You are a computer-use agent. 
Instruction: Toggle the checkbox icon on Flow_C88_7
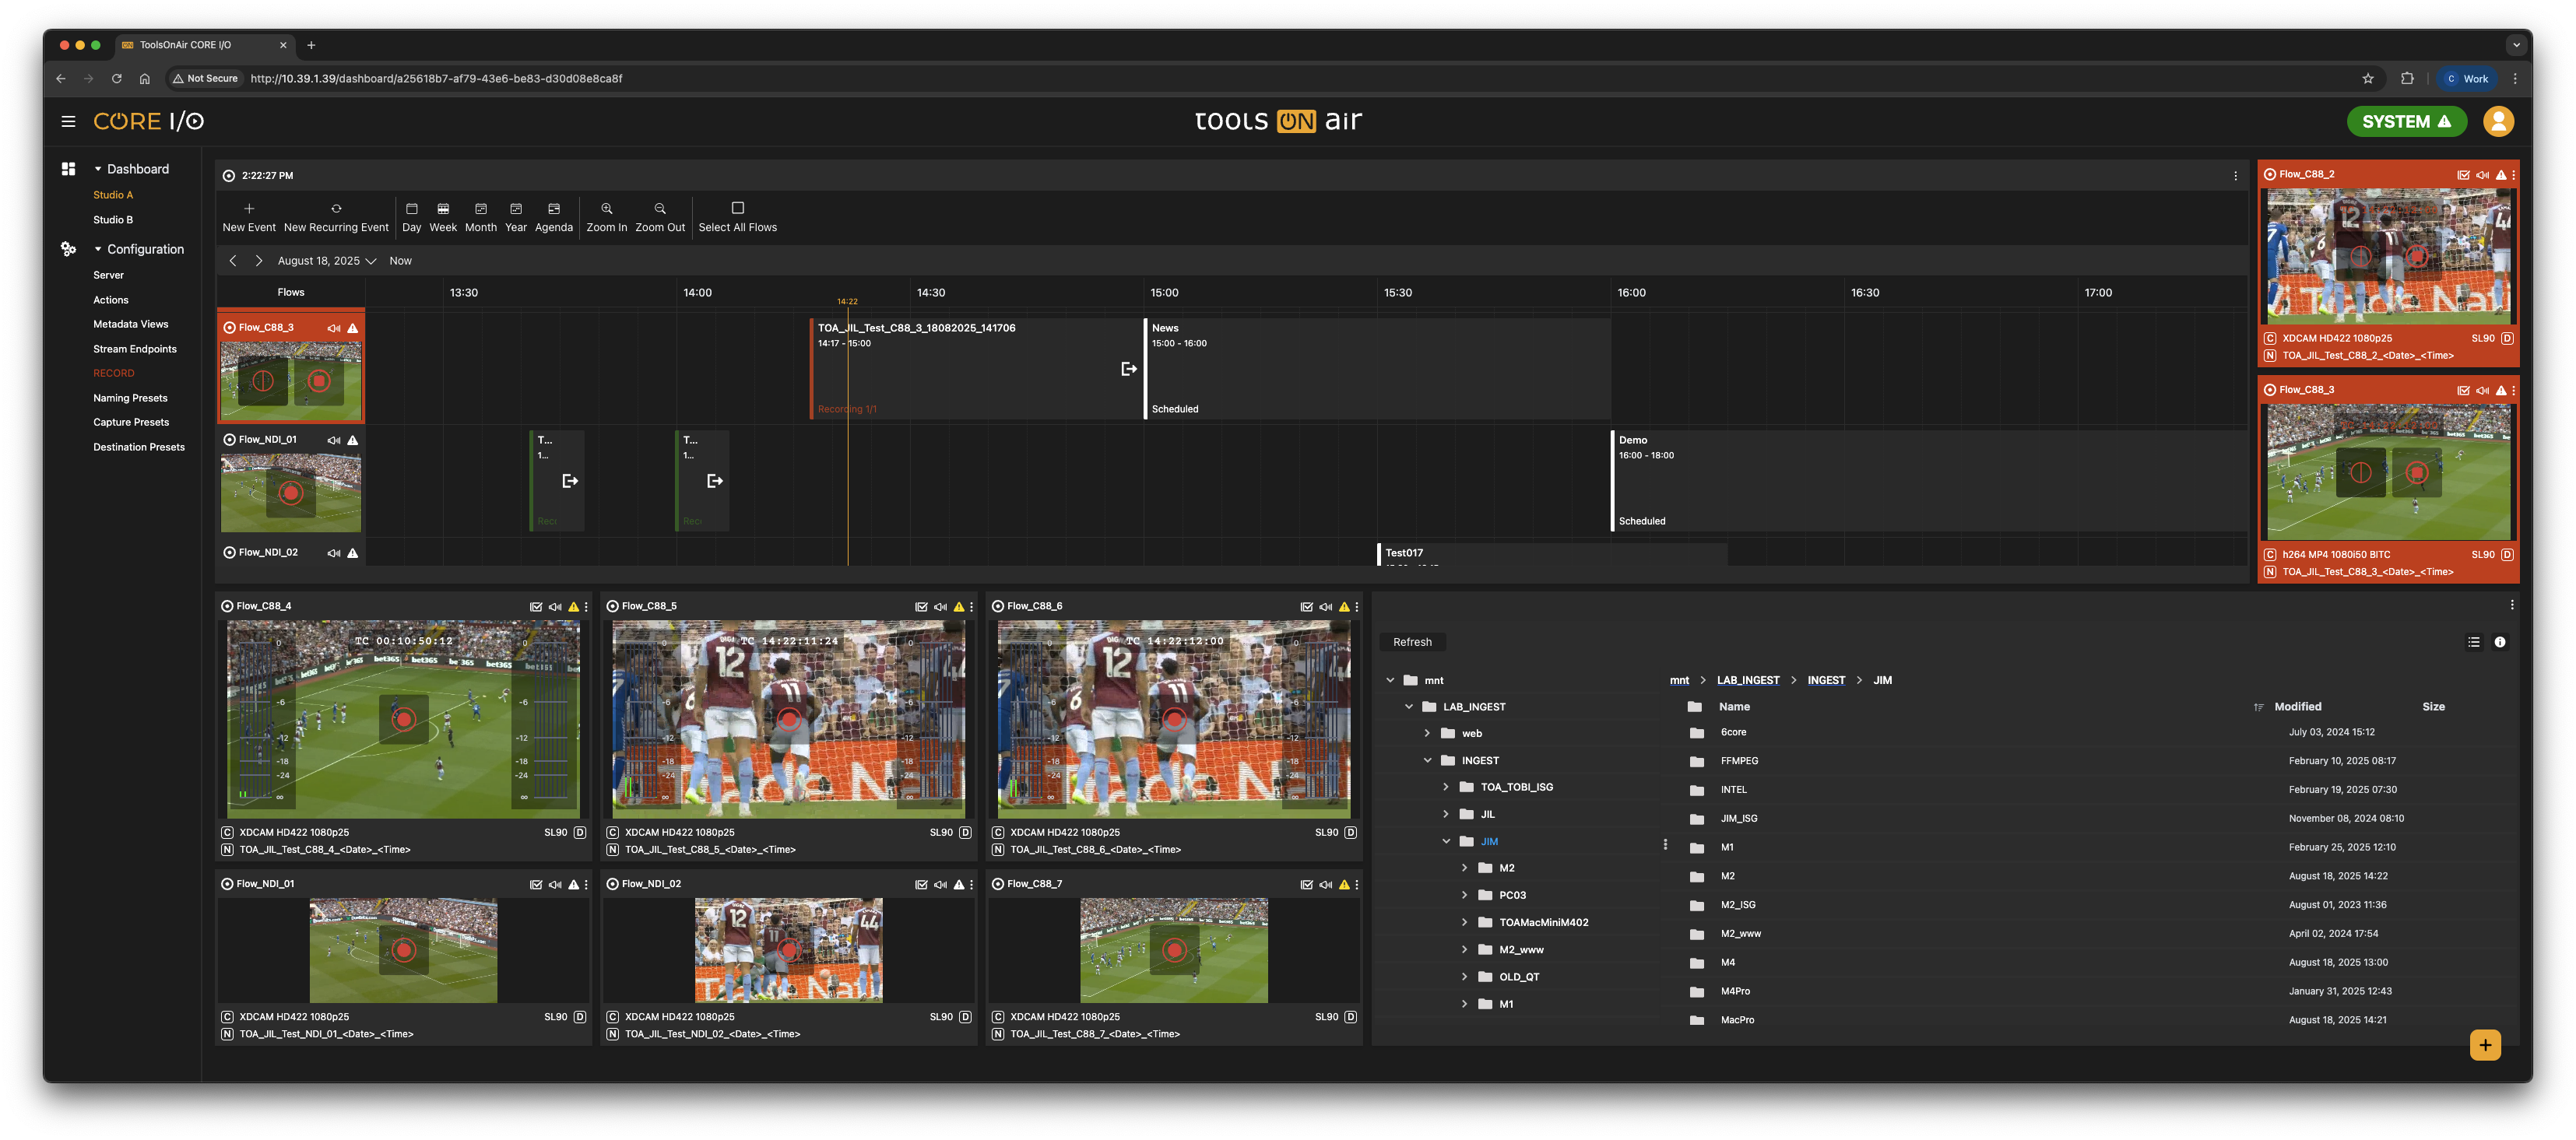[1306, 885]
